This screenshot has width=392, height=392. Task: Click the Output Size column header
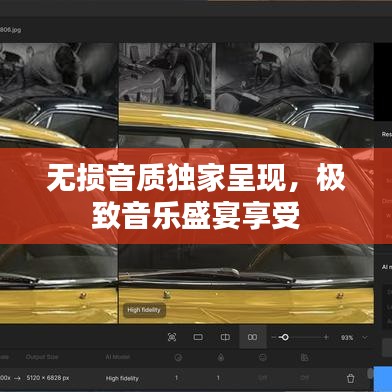point(42,357)
